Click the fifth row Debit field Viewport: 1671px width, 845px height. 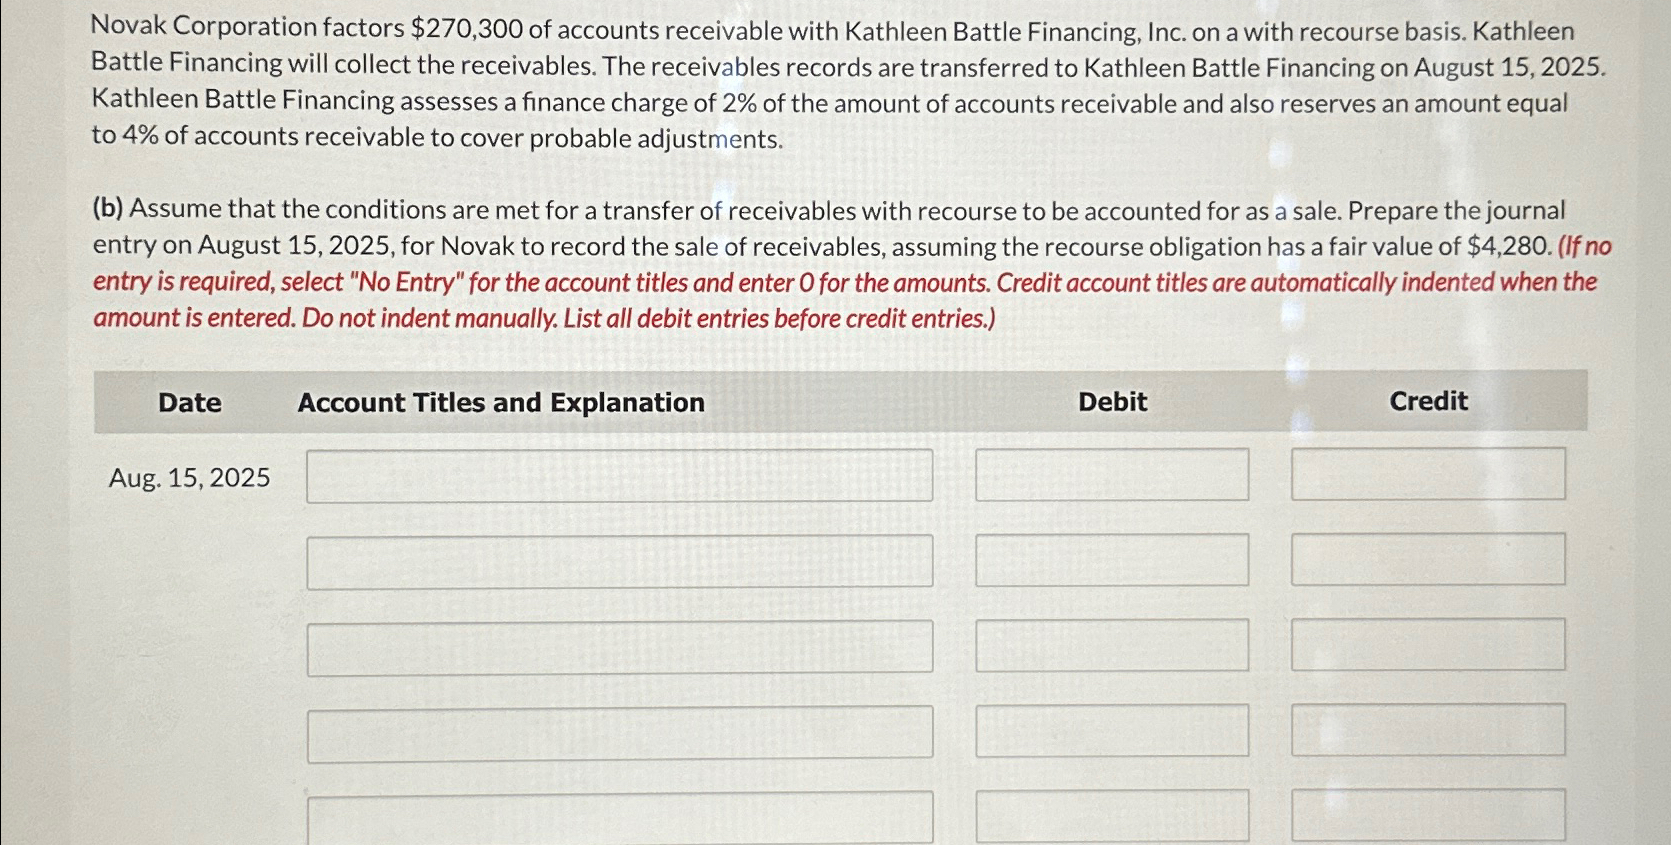tap(1112, 817)
